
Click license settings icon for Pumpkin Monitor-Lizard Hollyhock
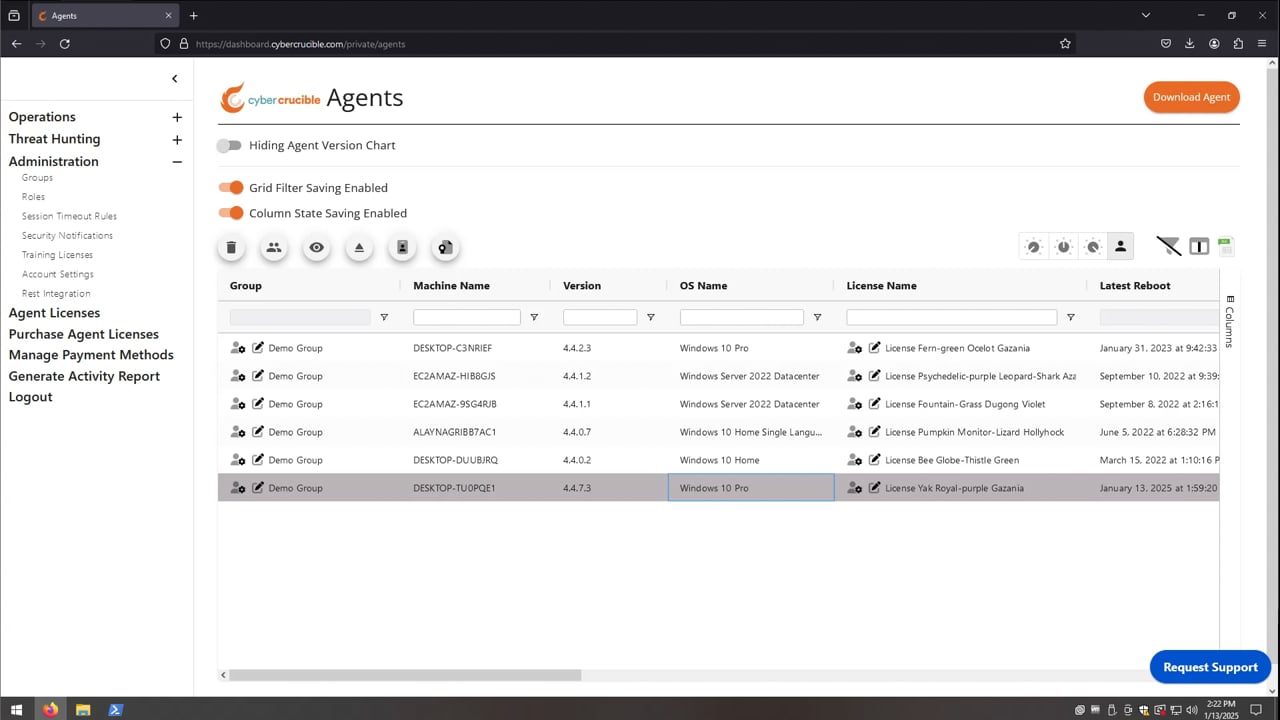click(x=855, y=432)
